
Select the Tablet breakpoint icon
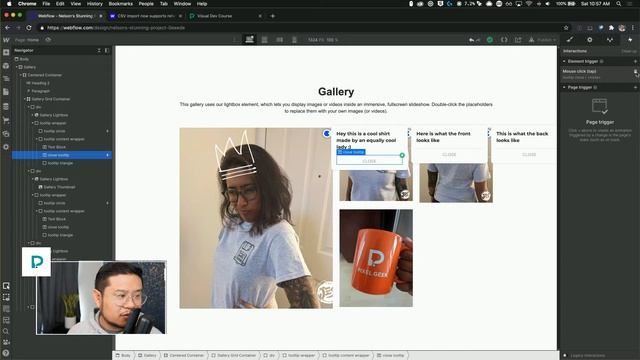click(264, 40)
